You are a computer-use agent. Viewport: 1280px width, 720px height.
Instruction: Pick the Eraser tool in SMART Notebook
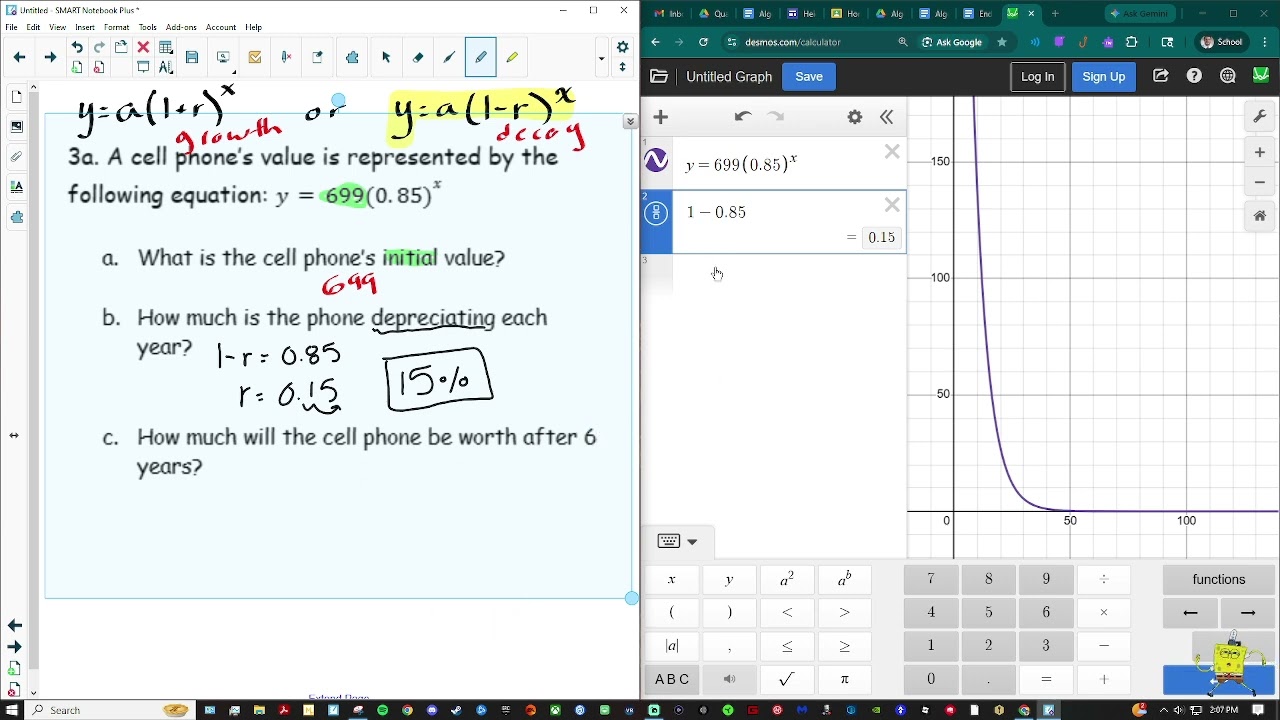point(417,57)
